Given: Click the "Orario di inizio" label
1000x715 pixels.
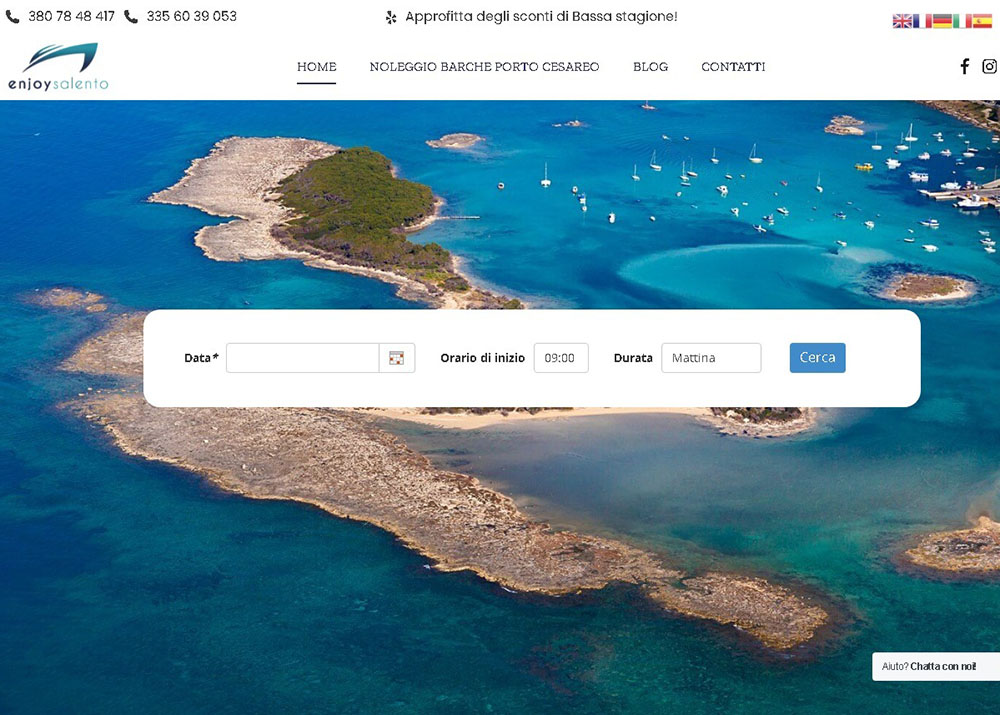Looking at the screenshot, I should pyautogui.click(x=482, y=358).
